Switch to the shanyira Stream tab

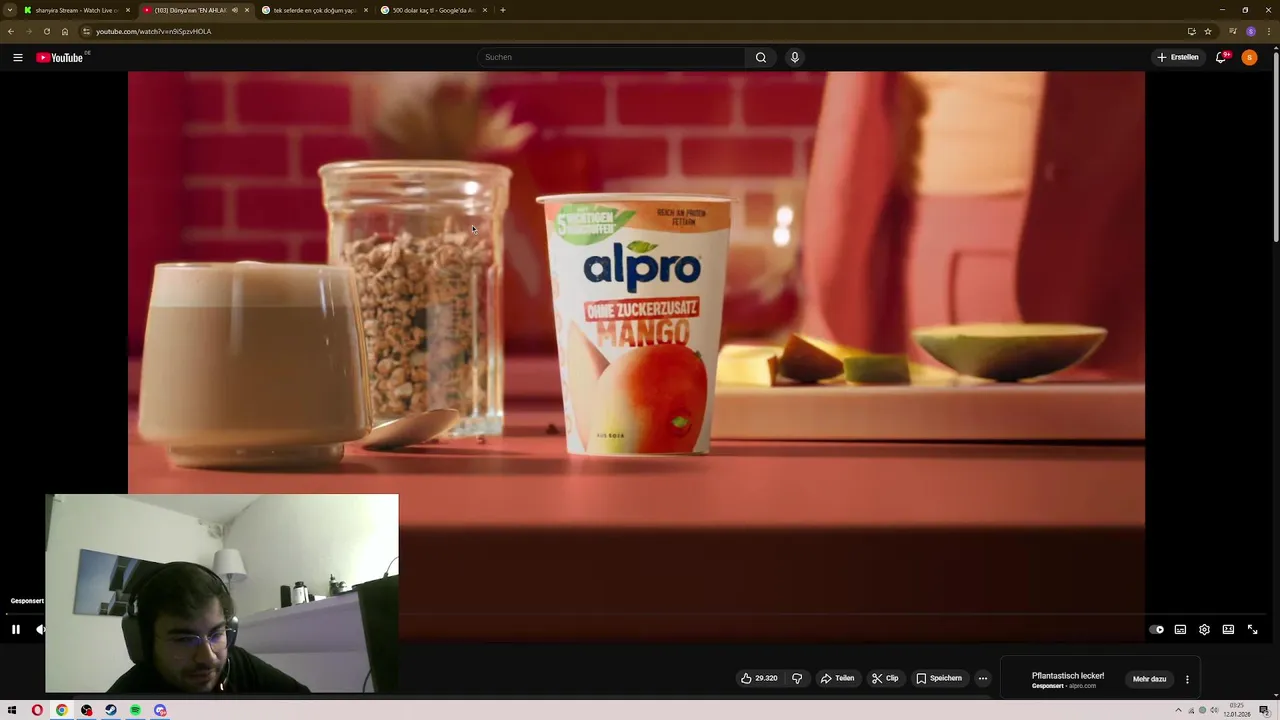(x=76, y=10)
